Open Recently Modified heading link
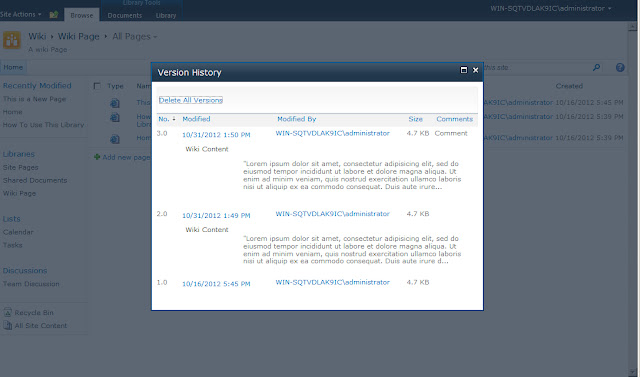 [37, 85]
